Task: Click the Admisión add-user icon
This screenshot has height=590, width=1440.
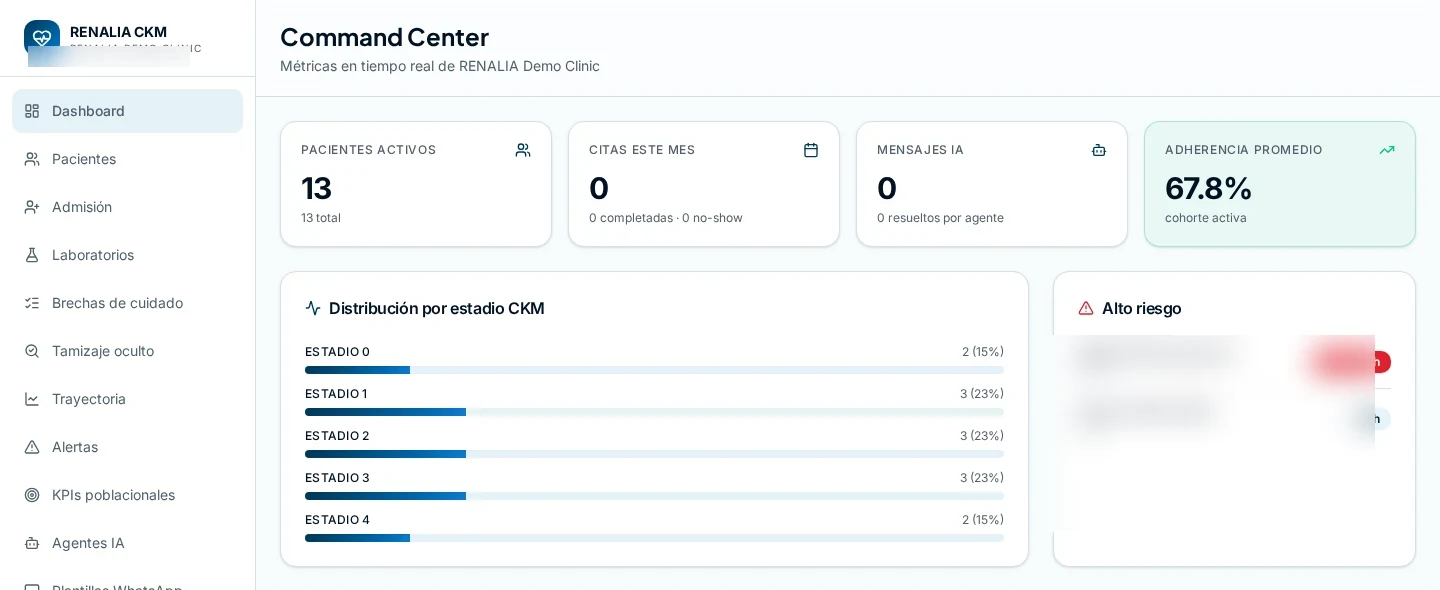Action: (32, 207)
